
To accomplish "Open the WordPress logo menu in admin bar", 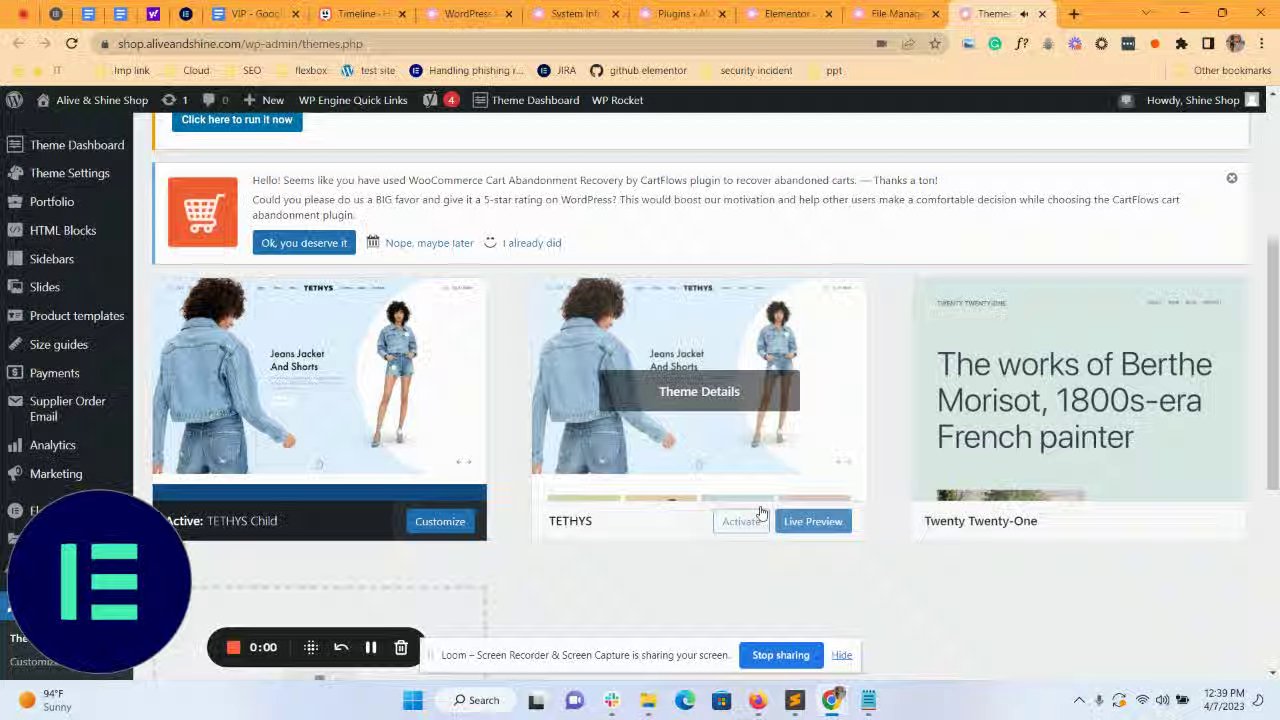I will [14, 100].
